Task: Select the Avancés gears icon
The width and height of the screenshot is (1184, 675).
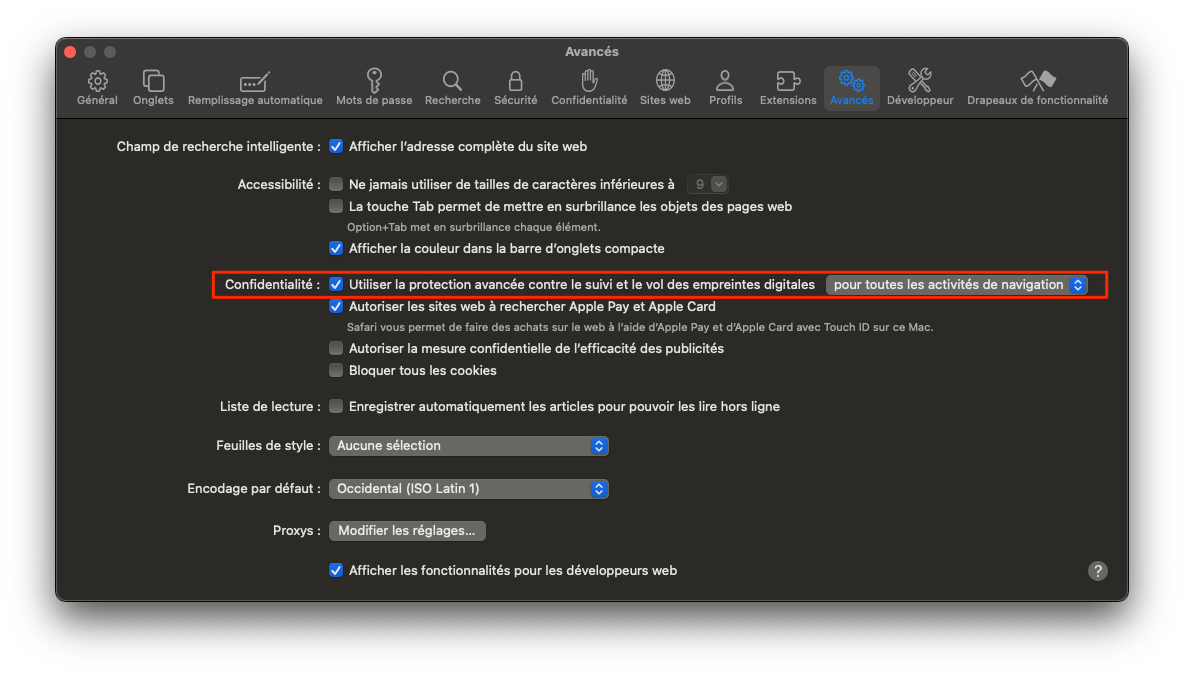Action: click(x=851, y=81)
